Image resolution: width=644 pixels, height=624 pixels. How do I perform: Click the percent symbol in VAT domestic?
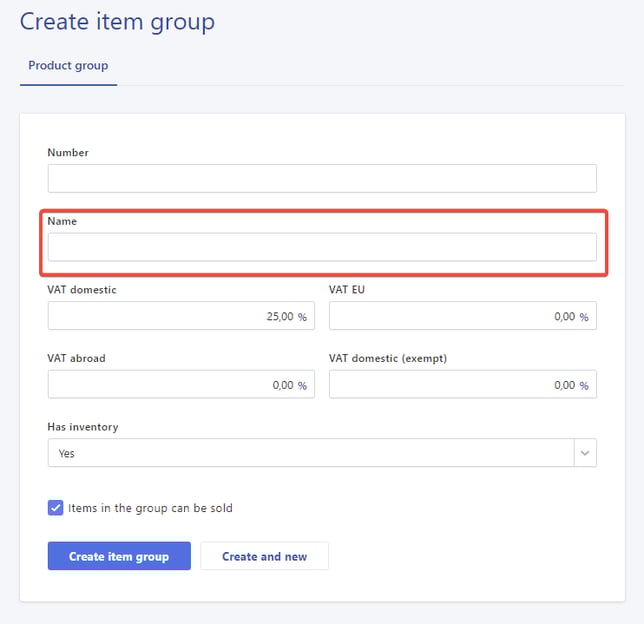pyautogui.click(x=302, y=317)
